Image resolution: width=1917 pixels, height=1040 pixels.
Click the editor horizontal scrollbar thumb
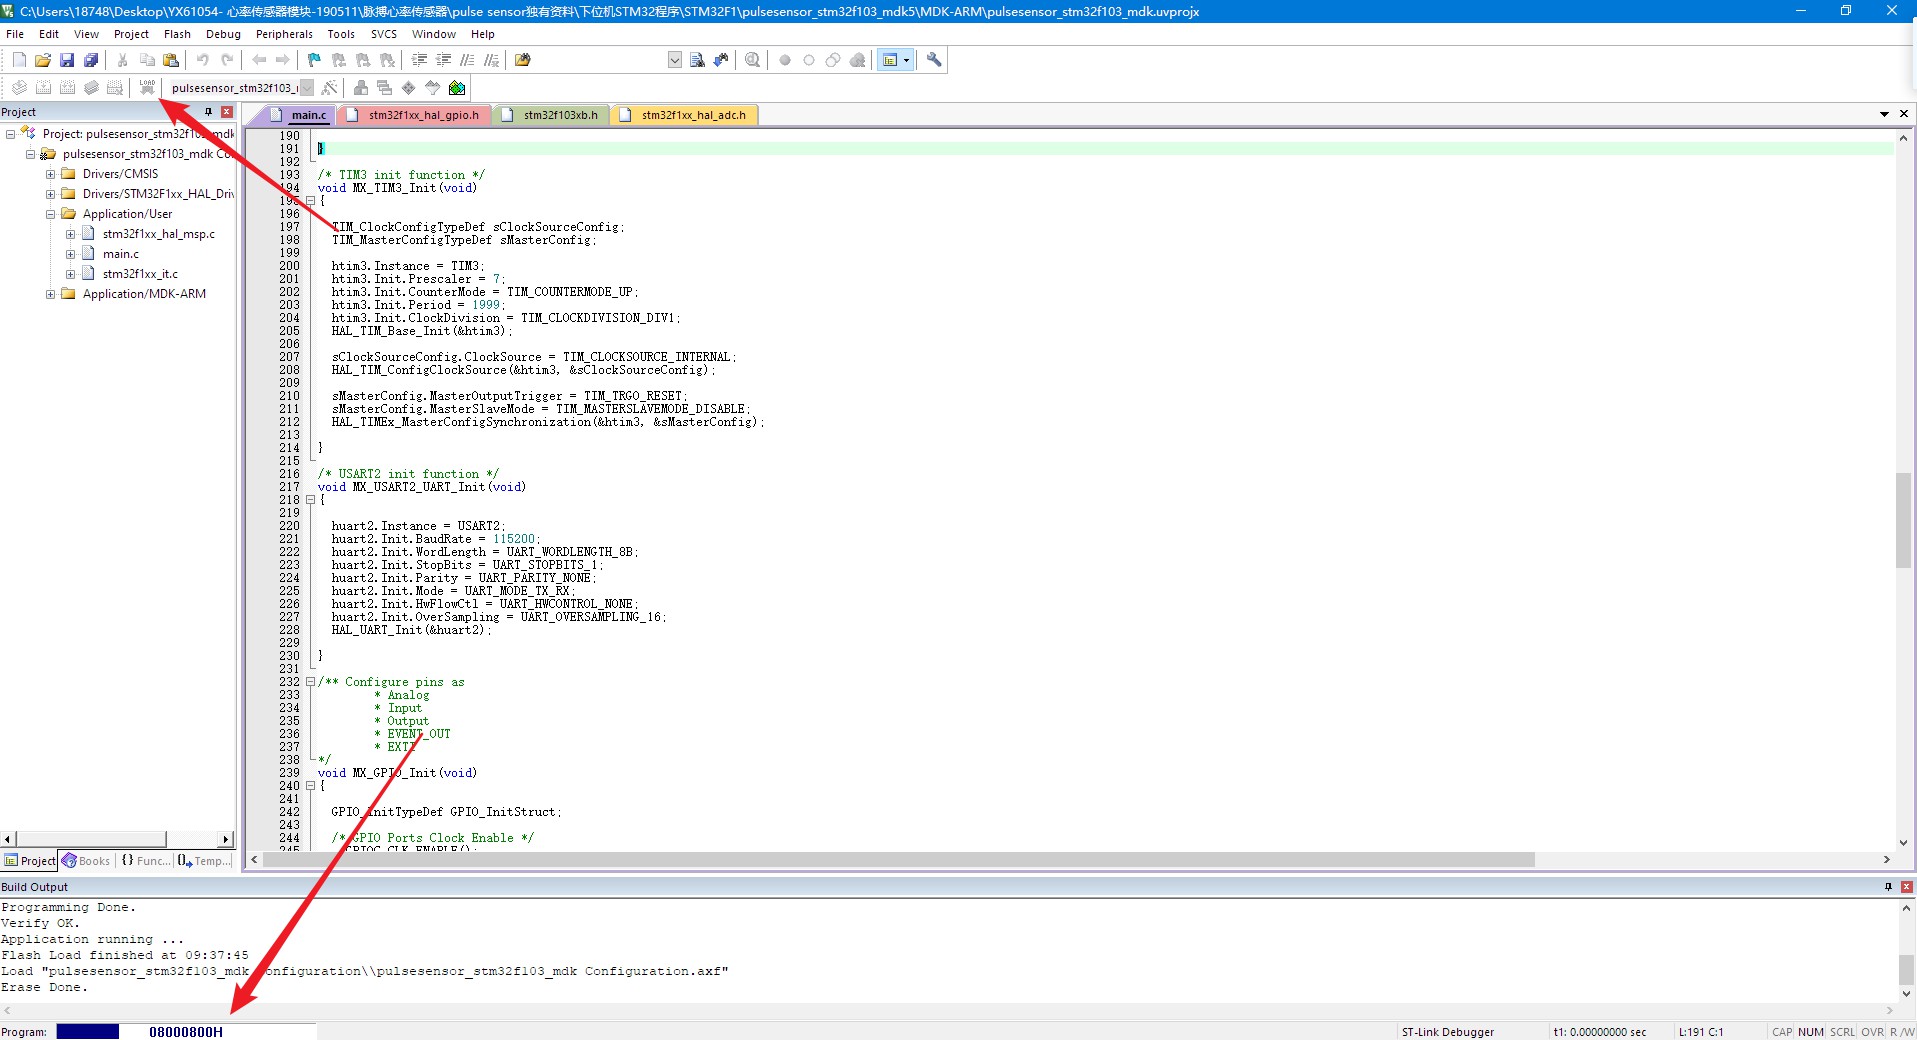[x=898, y=860]
